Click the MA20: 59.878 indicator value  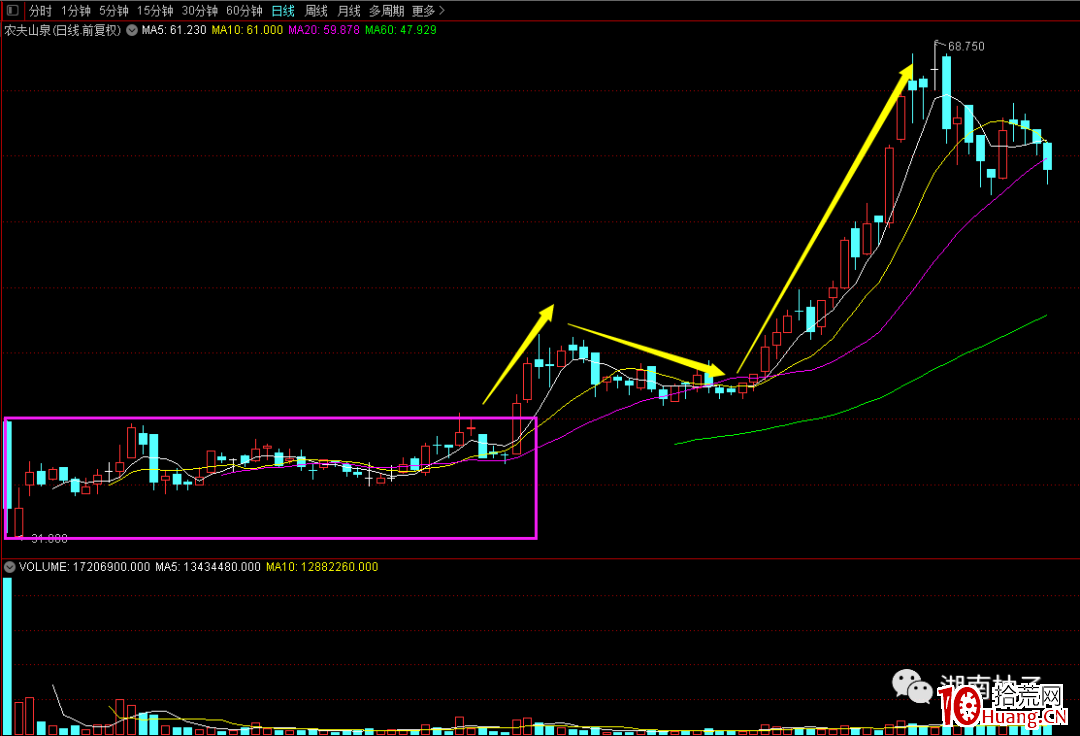[324, 30]
